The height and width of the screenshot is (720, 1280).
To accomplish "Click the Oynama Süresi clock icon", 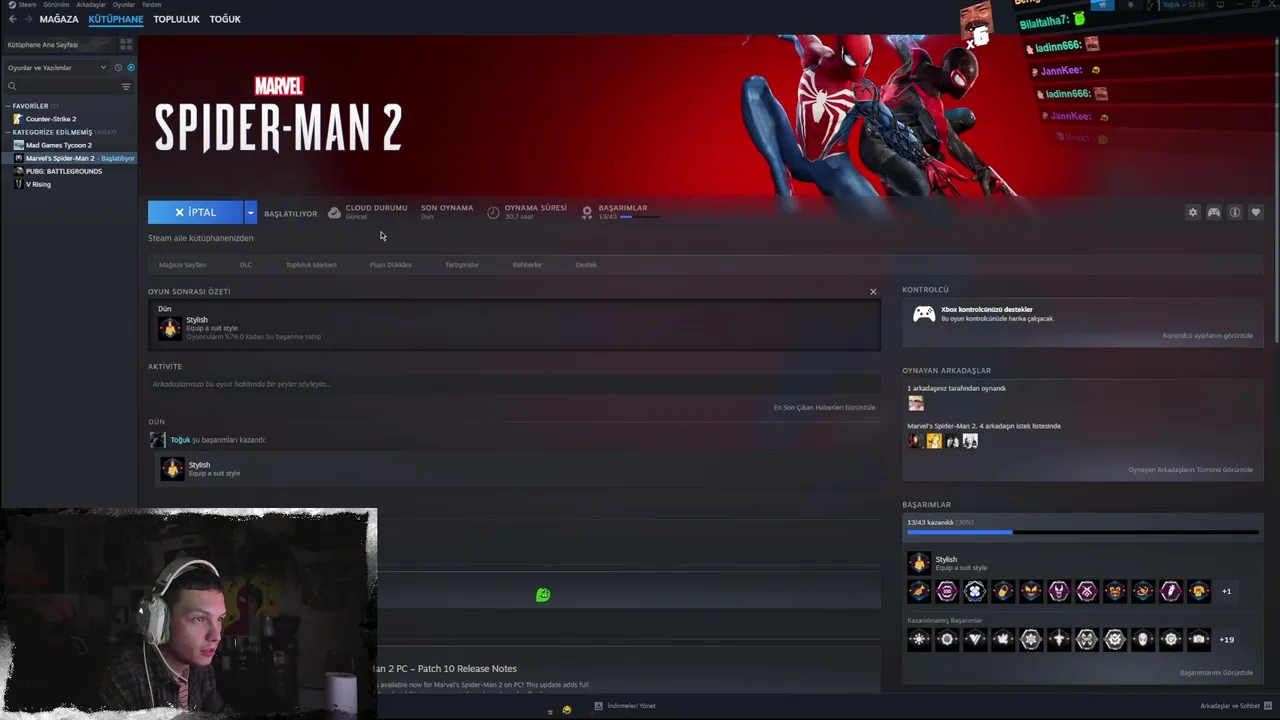I will (493, 212).
